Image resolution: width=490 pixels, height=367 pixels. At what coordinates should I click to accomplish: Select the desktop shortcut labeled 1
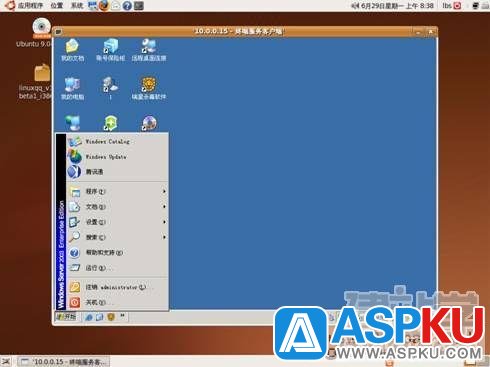[110, 89]
